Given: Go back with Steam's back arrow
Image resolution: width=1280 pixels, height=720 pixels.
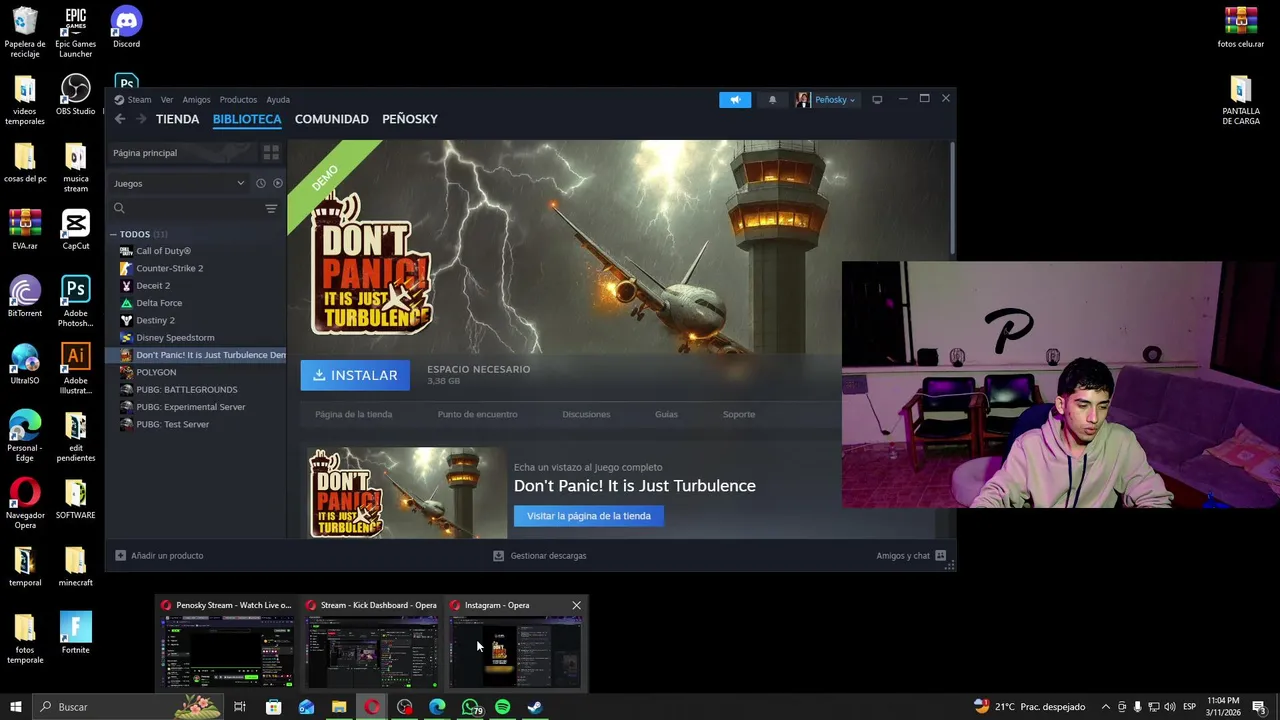Looking at the screenshot, I should 120,119.
